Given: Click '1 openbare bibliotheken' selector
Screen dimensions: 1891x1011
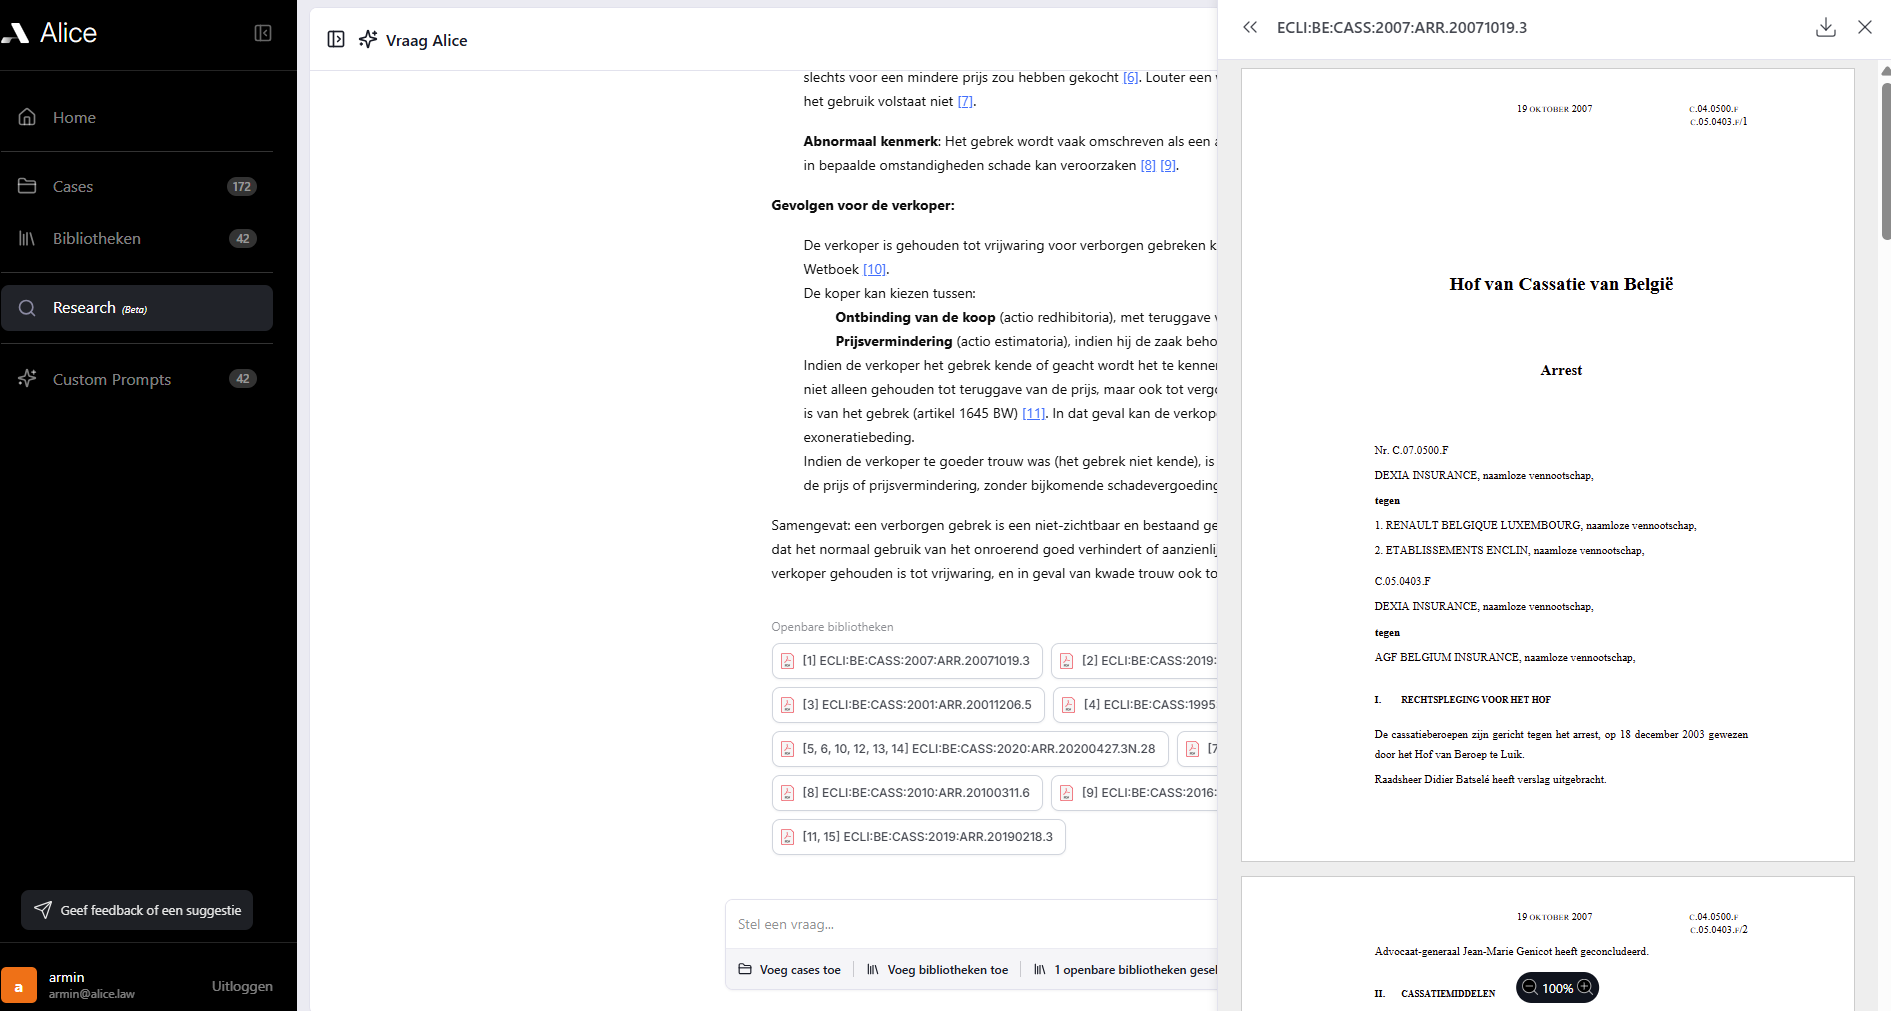Looking at the screenshot, I should pos(1125,970).
